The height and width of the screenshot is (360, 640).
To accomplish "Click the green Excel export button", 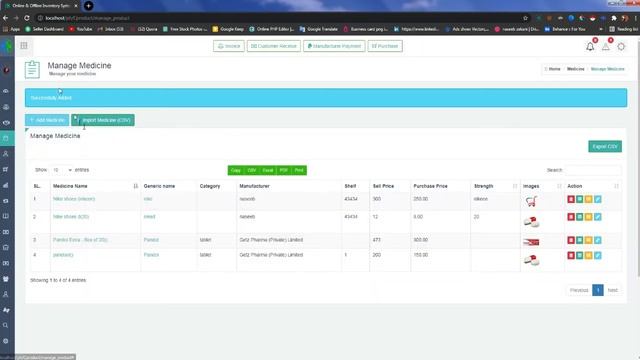I will tap(268, 170).
